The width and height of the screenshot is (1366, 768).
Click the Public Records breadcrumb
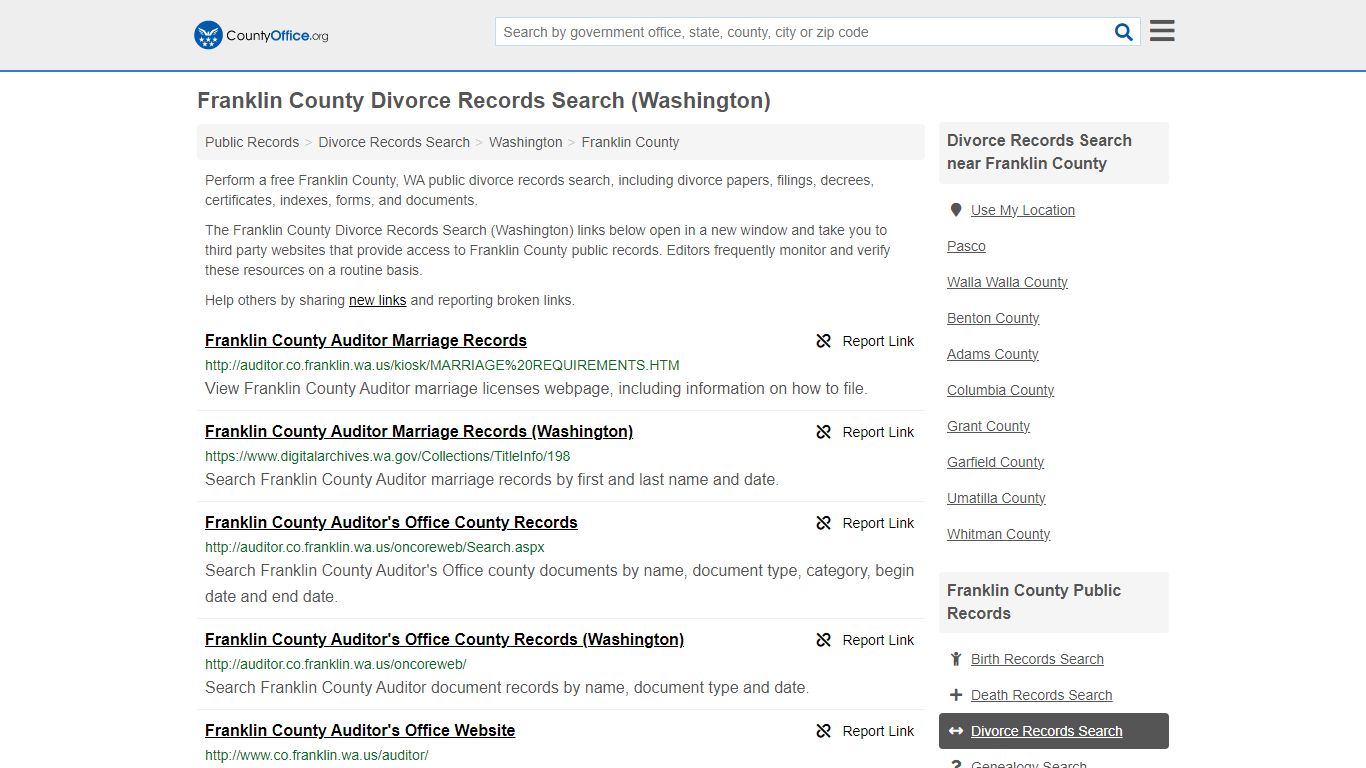(x=252, y=142)
